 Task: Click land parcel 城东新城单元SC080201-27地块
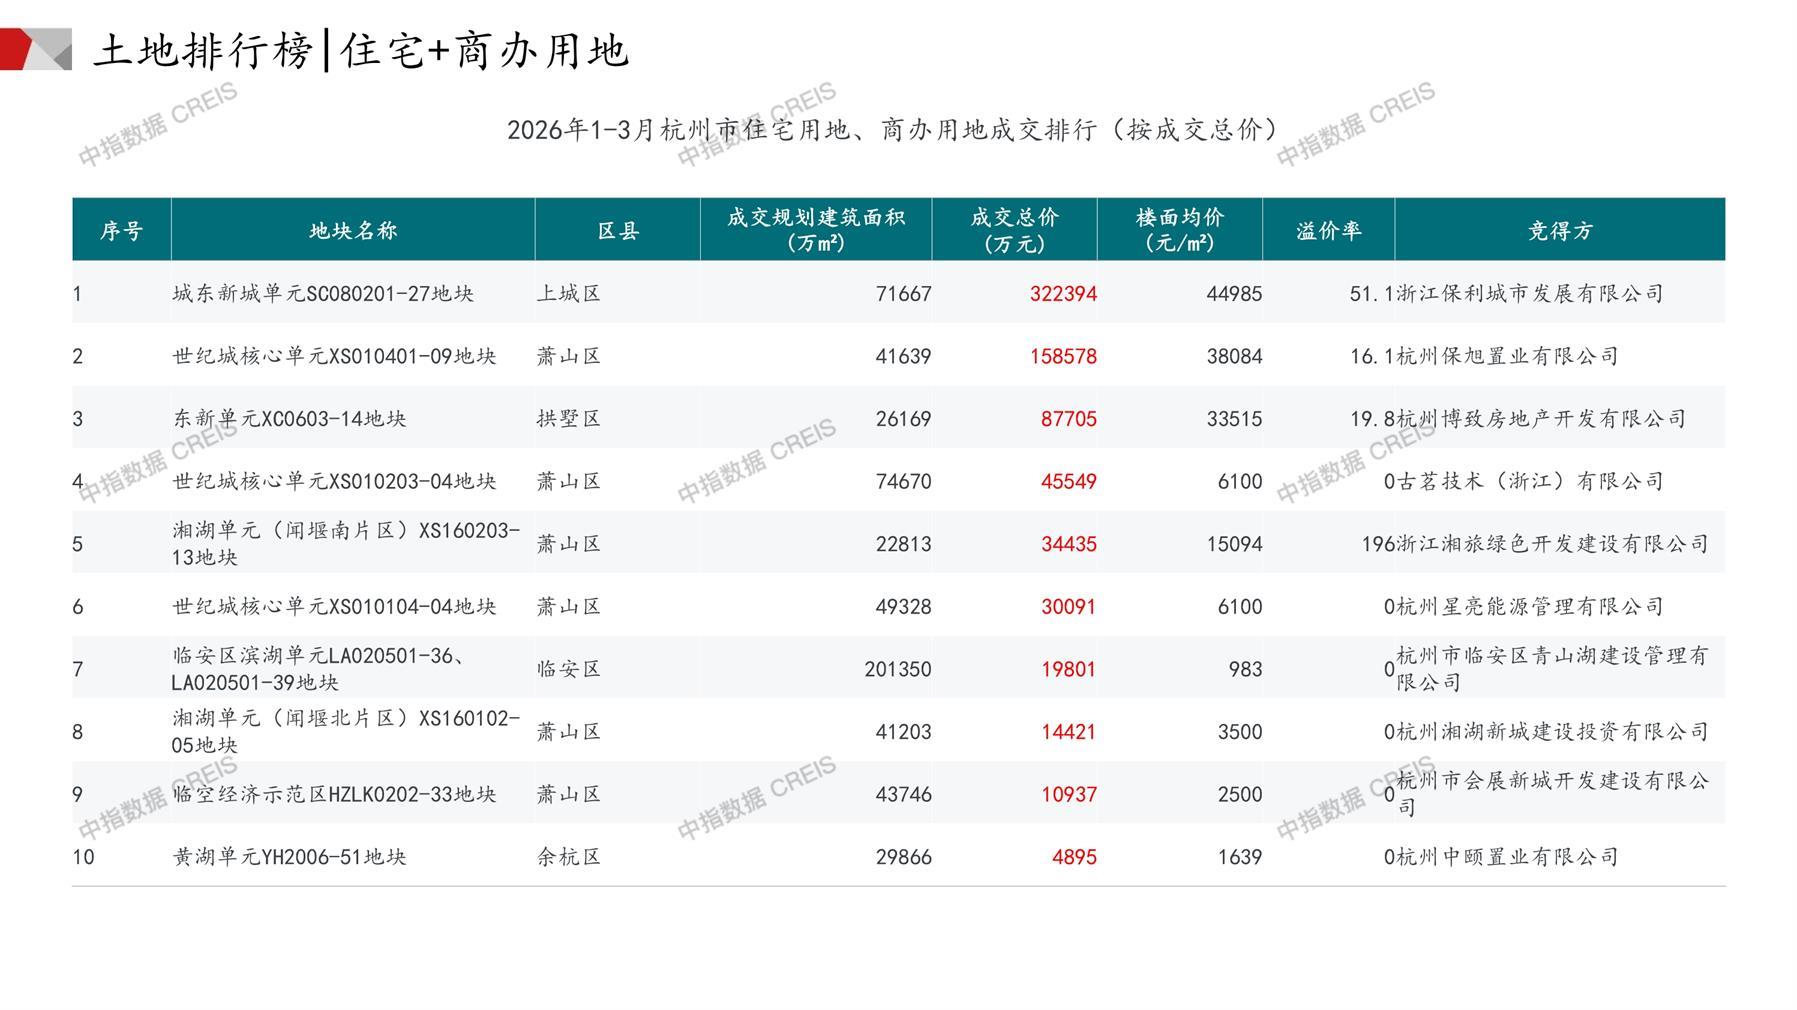(x=323, y=294)
